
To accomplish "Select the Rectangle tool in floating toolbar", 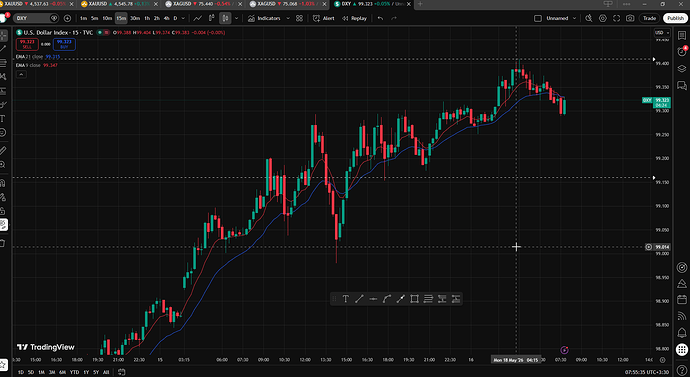I will pyautogui.click(x=414, y=299).
